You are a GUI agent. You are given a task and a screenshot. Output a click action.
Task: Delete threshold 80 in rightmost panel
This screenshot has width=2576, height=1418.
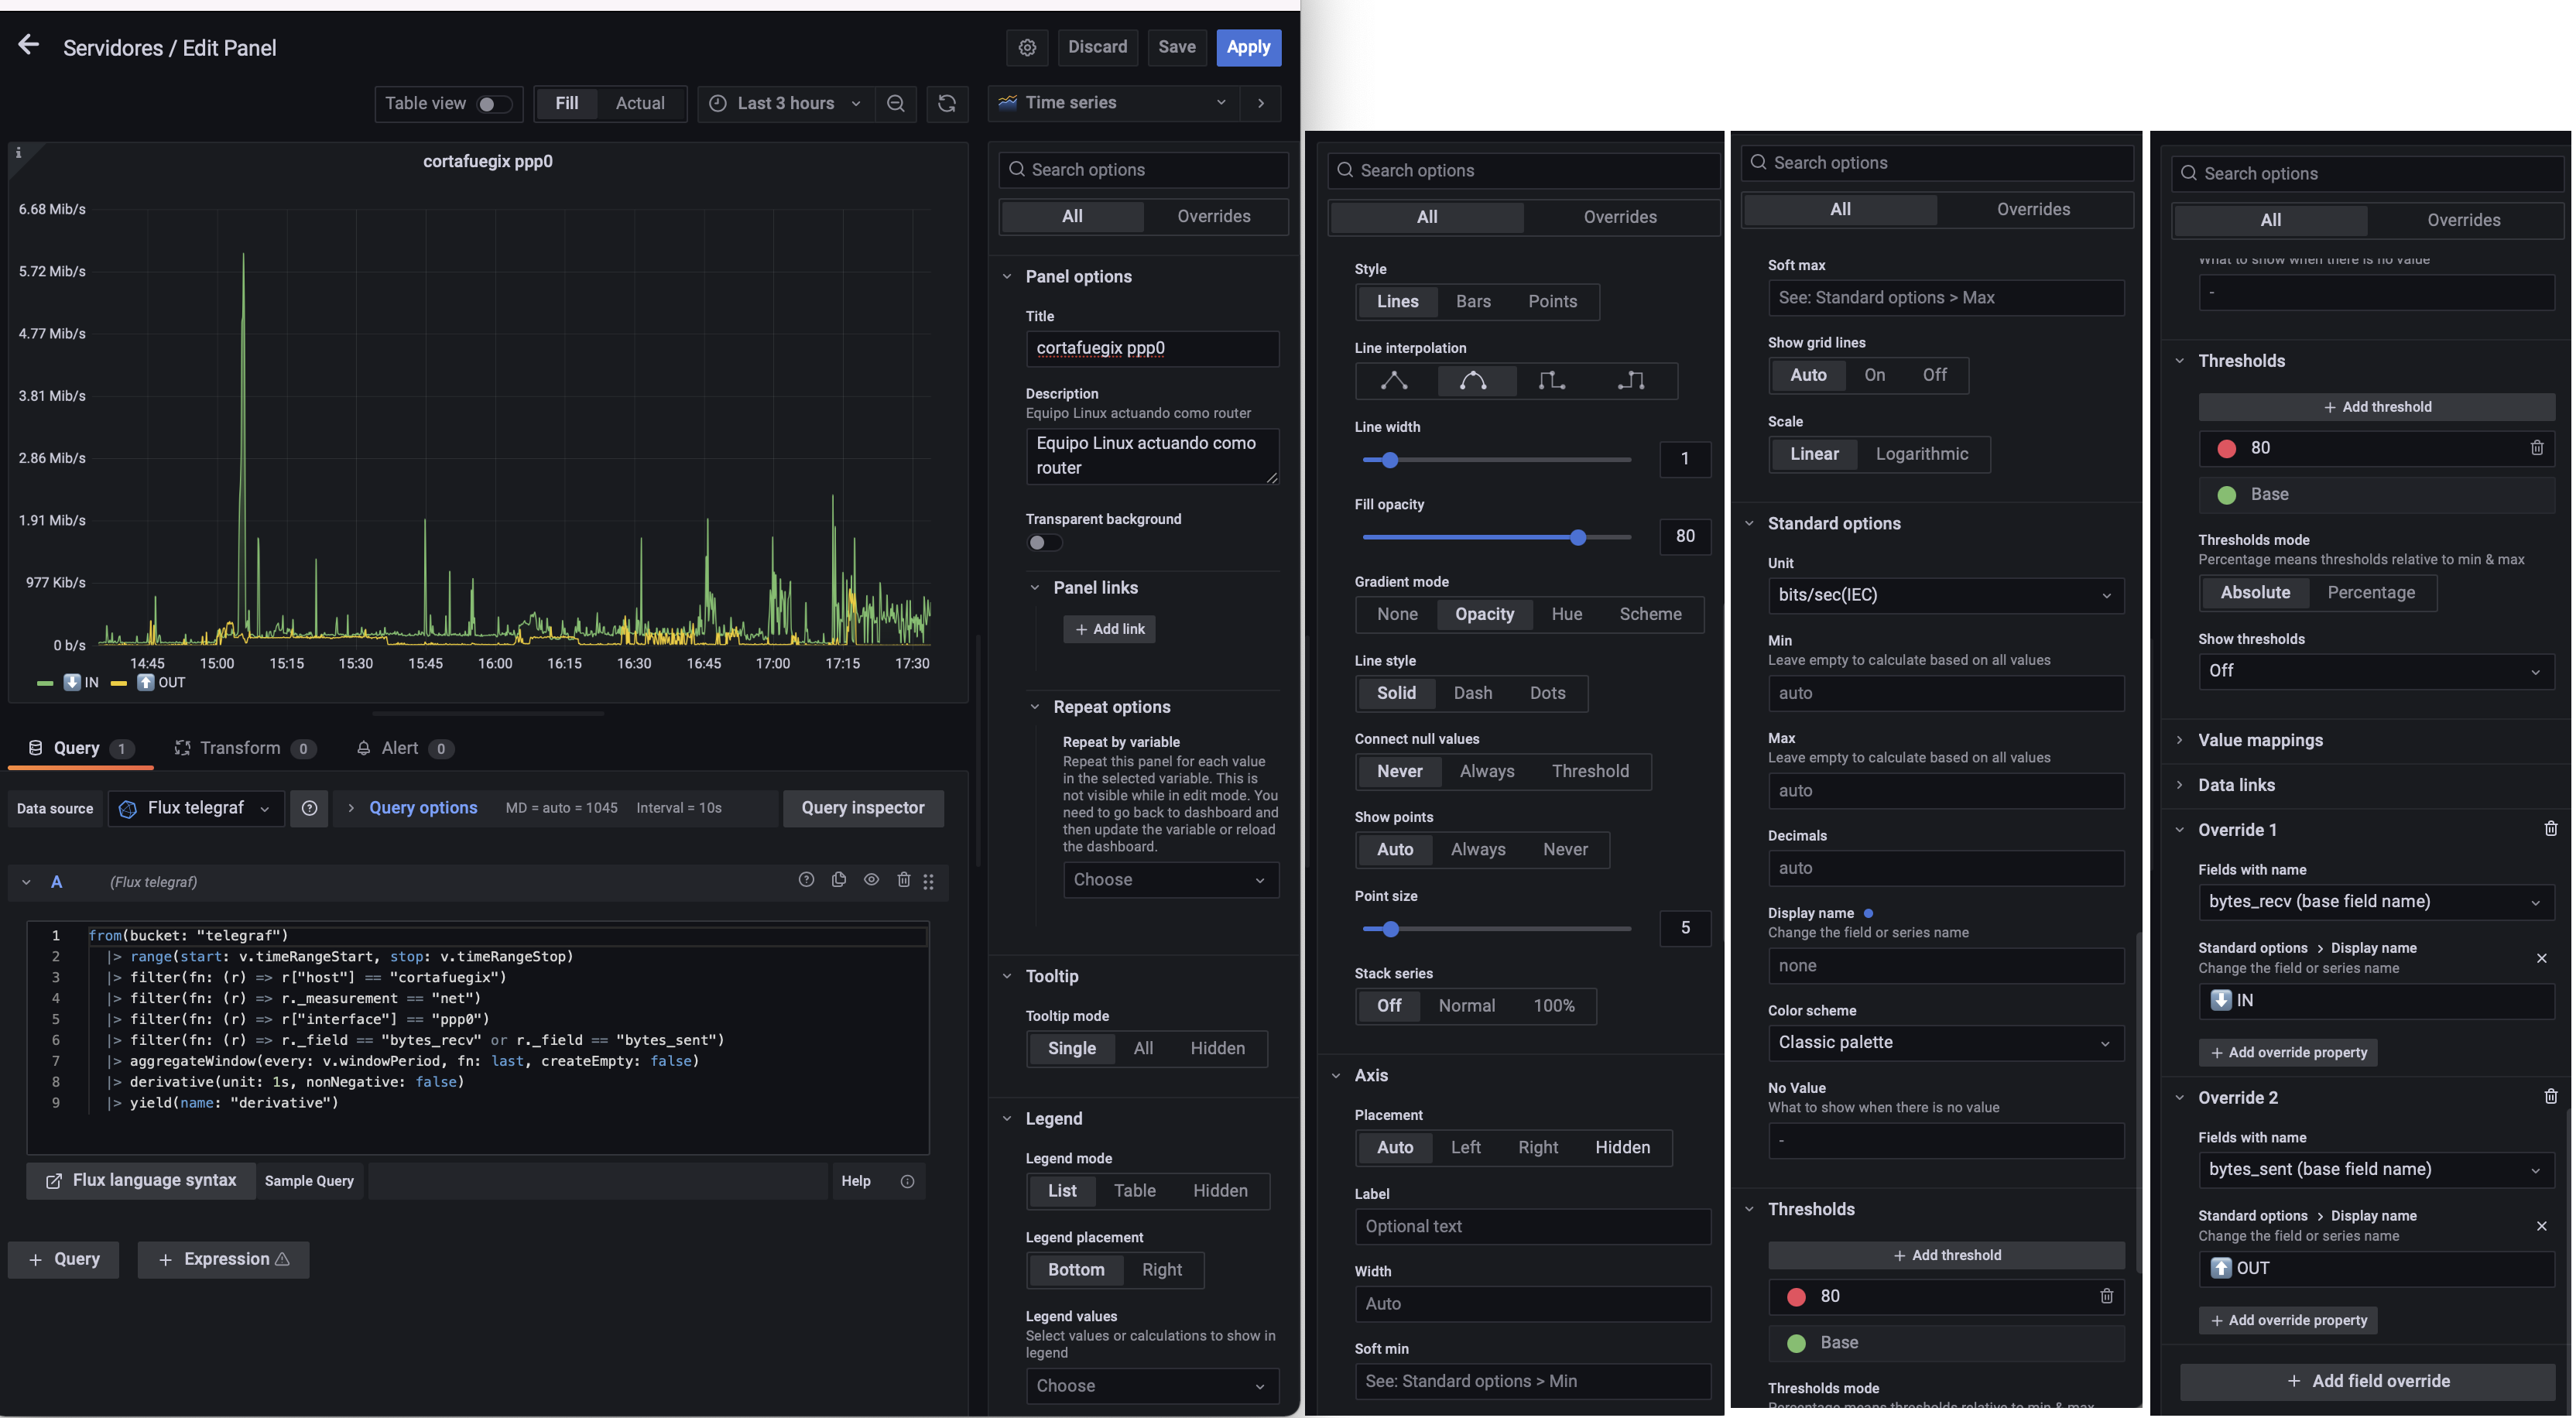[x=2537, y=448]
